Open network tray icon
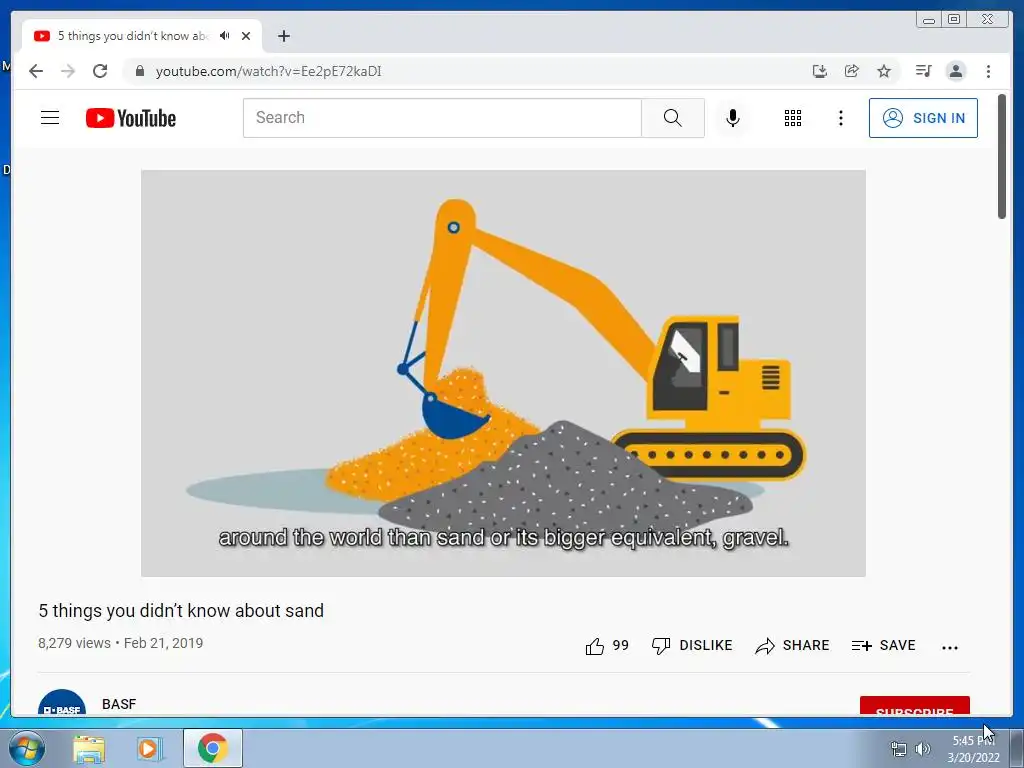The image size is (1024, 768). (899, 749)
